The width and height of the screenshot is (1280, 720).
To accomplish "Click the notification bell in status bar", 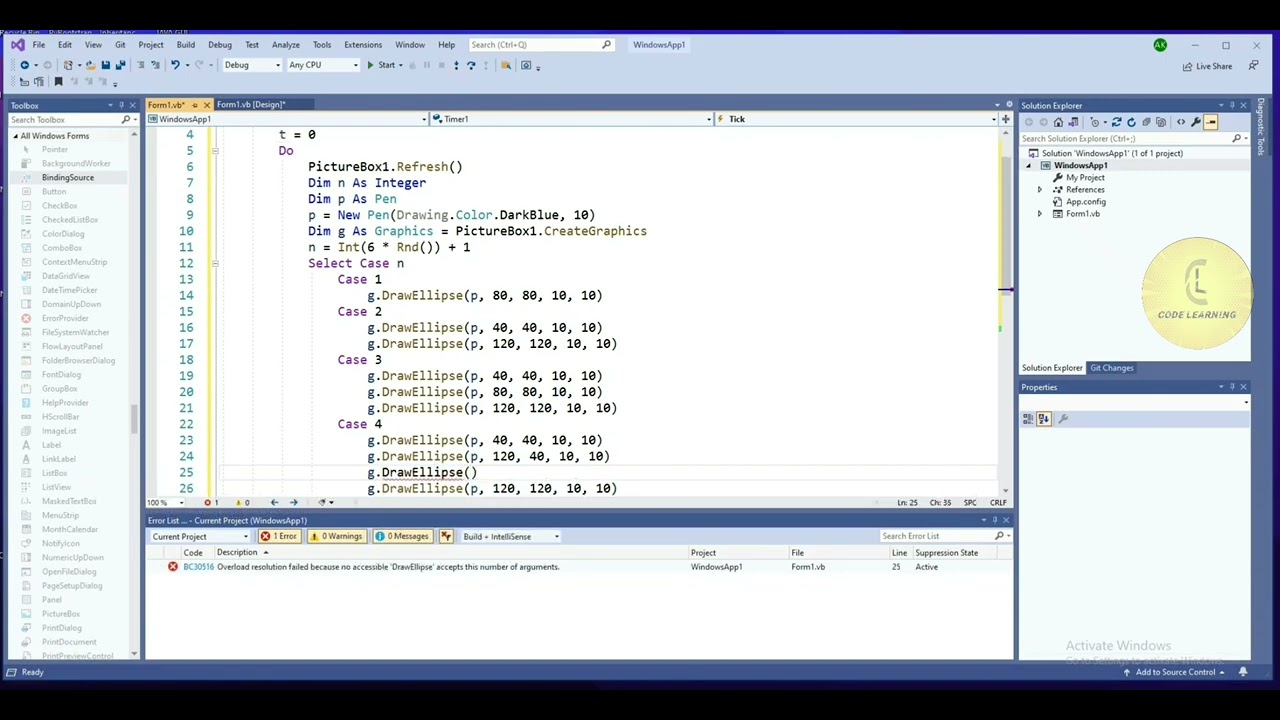I will click(x=1243, y=672).
